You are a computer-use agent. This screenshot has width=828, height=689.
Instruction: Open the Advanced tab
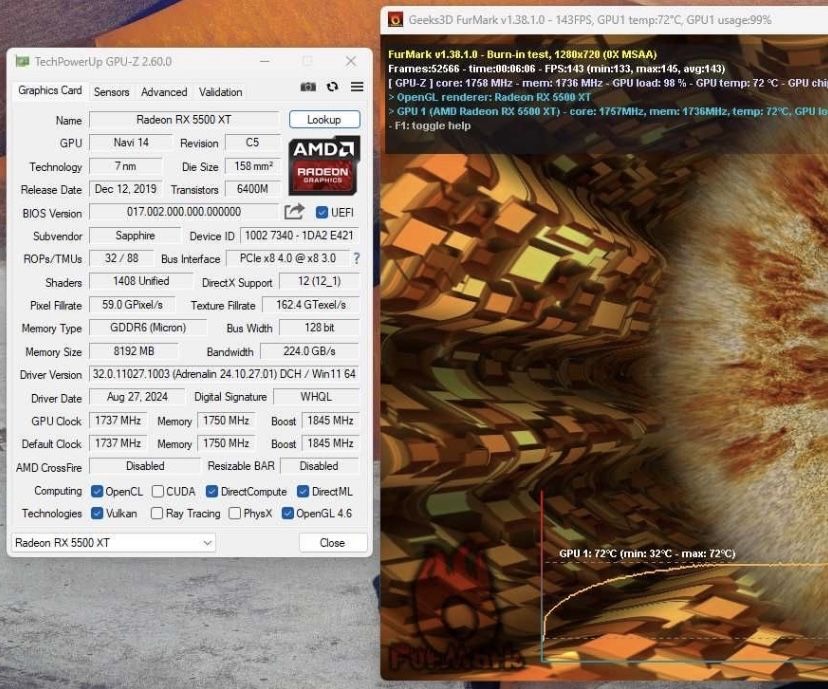[x=164, y=92]
